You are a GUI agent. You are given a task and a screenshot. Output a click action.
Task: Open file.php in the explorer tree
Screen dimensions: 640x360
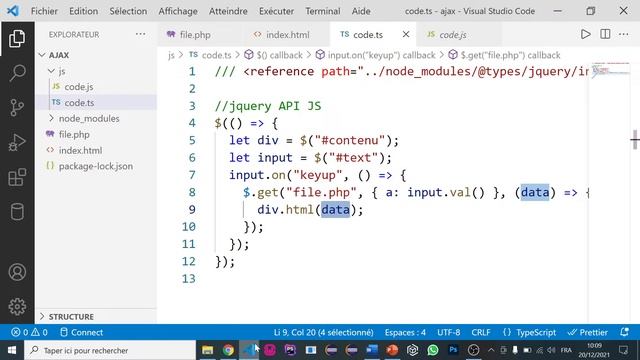pyautogui.click(x=74, y=134)
